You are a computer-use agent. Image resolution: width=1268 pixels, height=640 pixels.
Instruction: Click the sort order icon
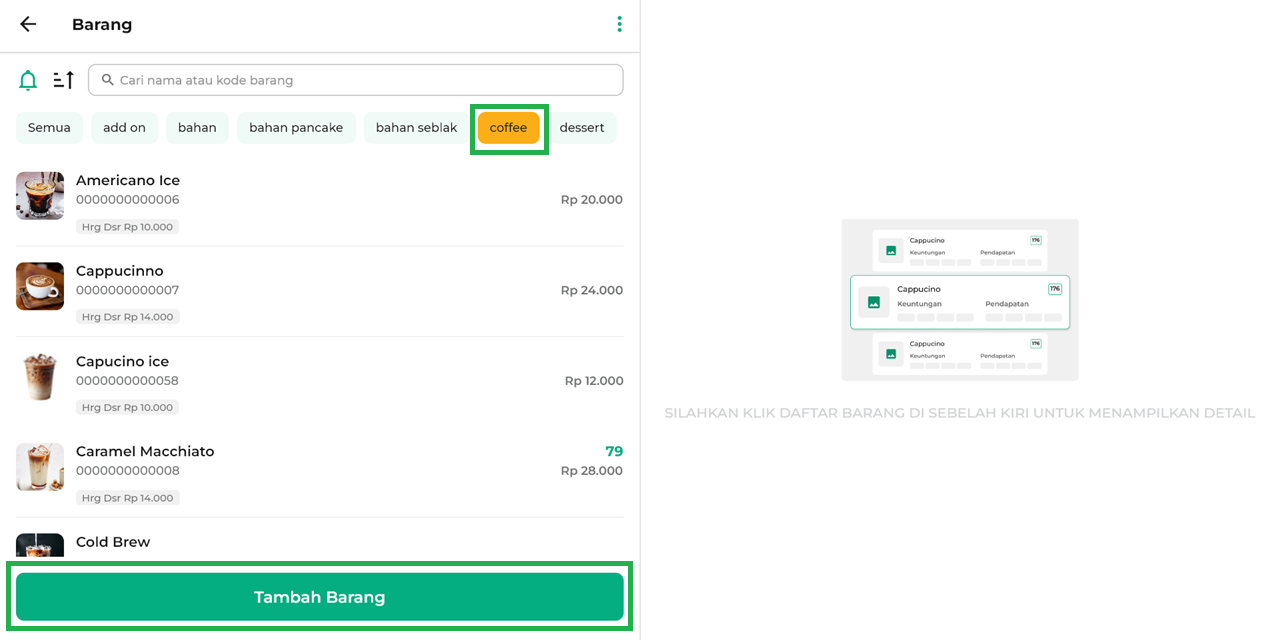point(64,80)
